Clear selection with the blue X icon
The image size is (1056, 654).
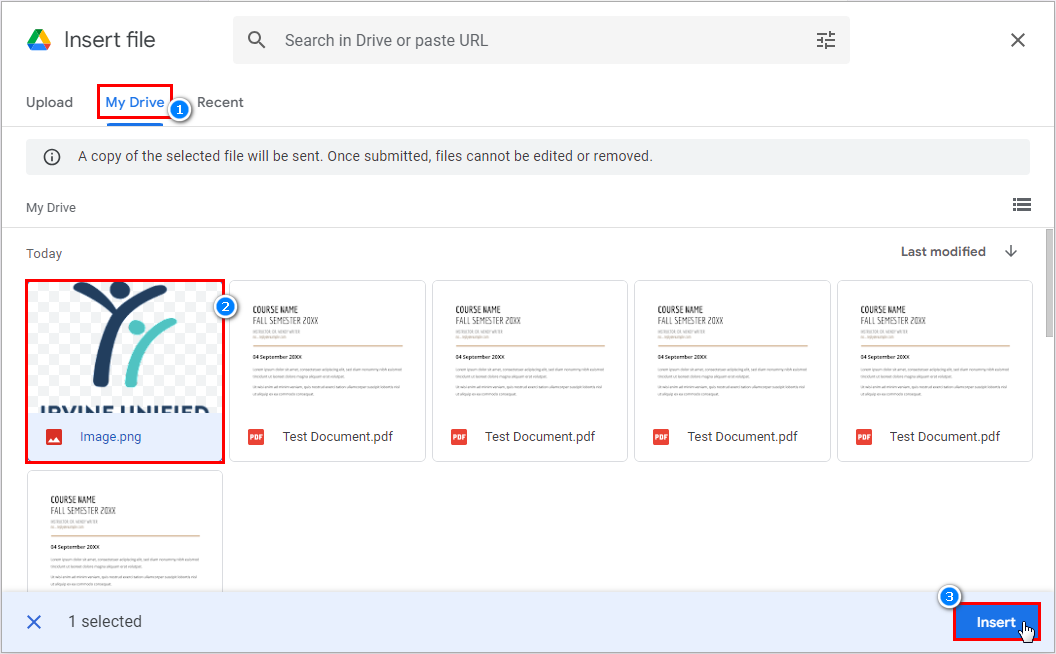click(34, 622)
